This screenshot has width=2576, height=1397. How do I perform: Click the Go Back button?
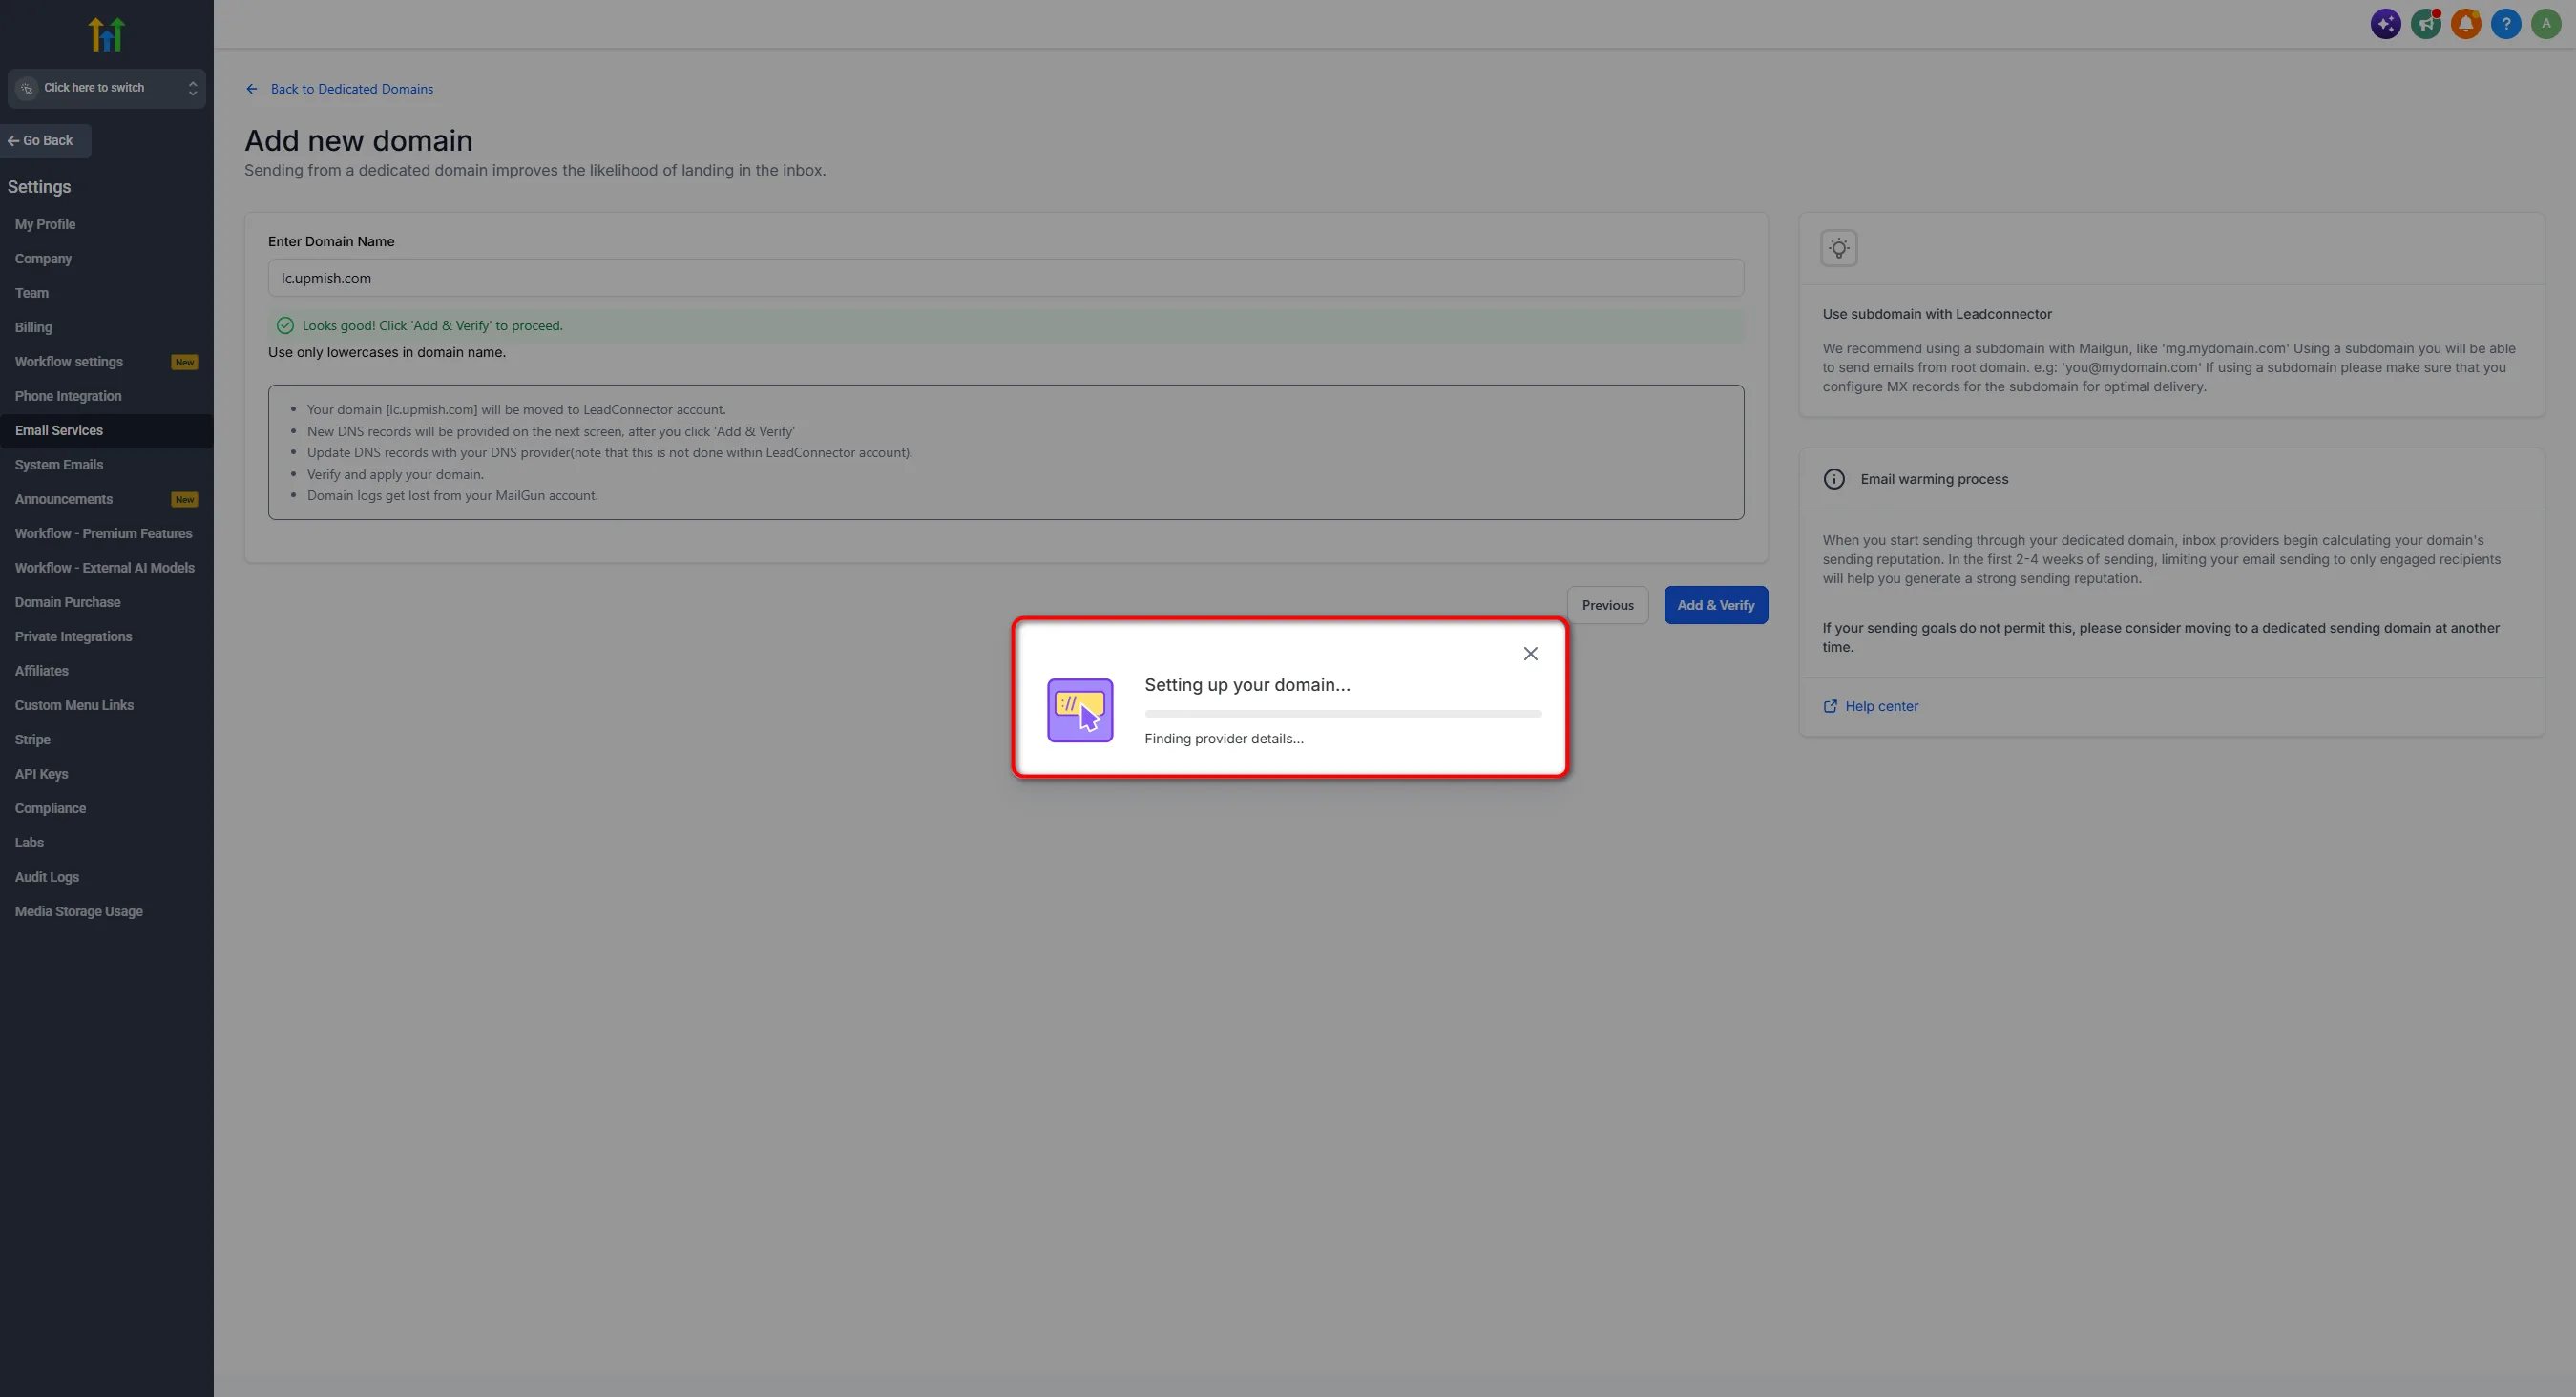46,141
